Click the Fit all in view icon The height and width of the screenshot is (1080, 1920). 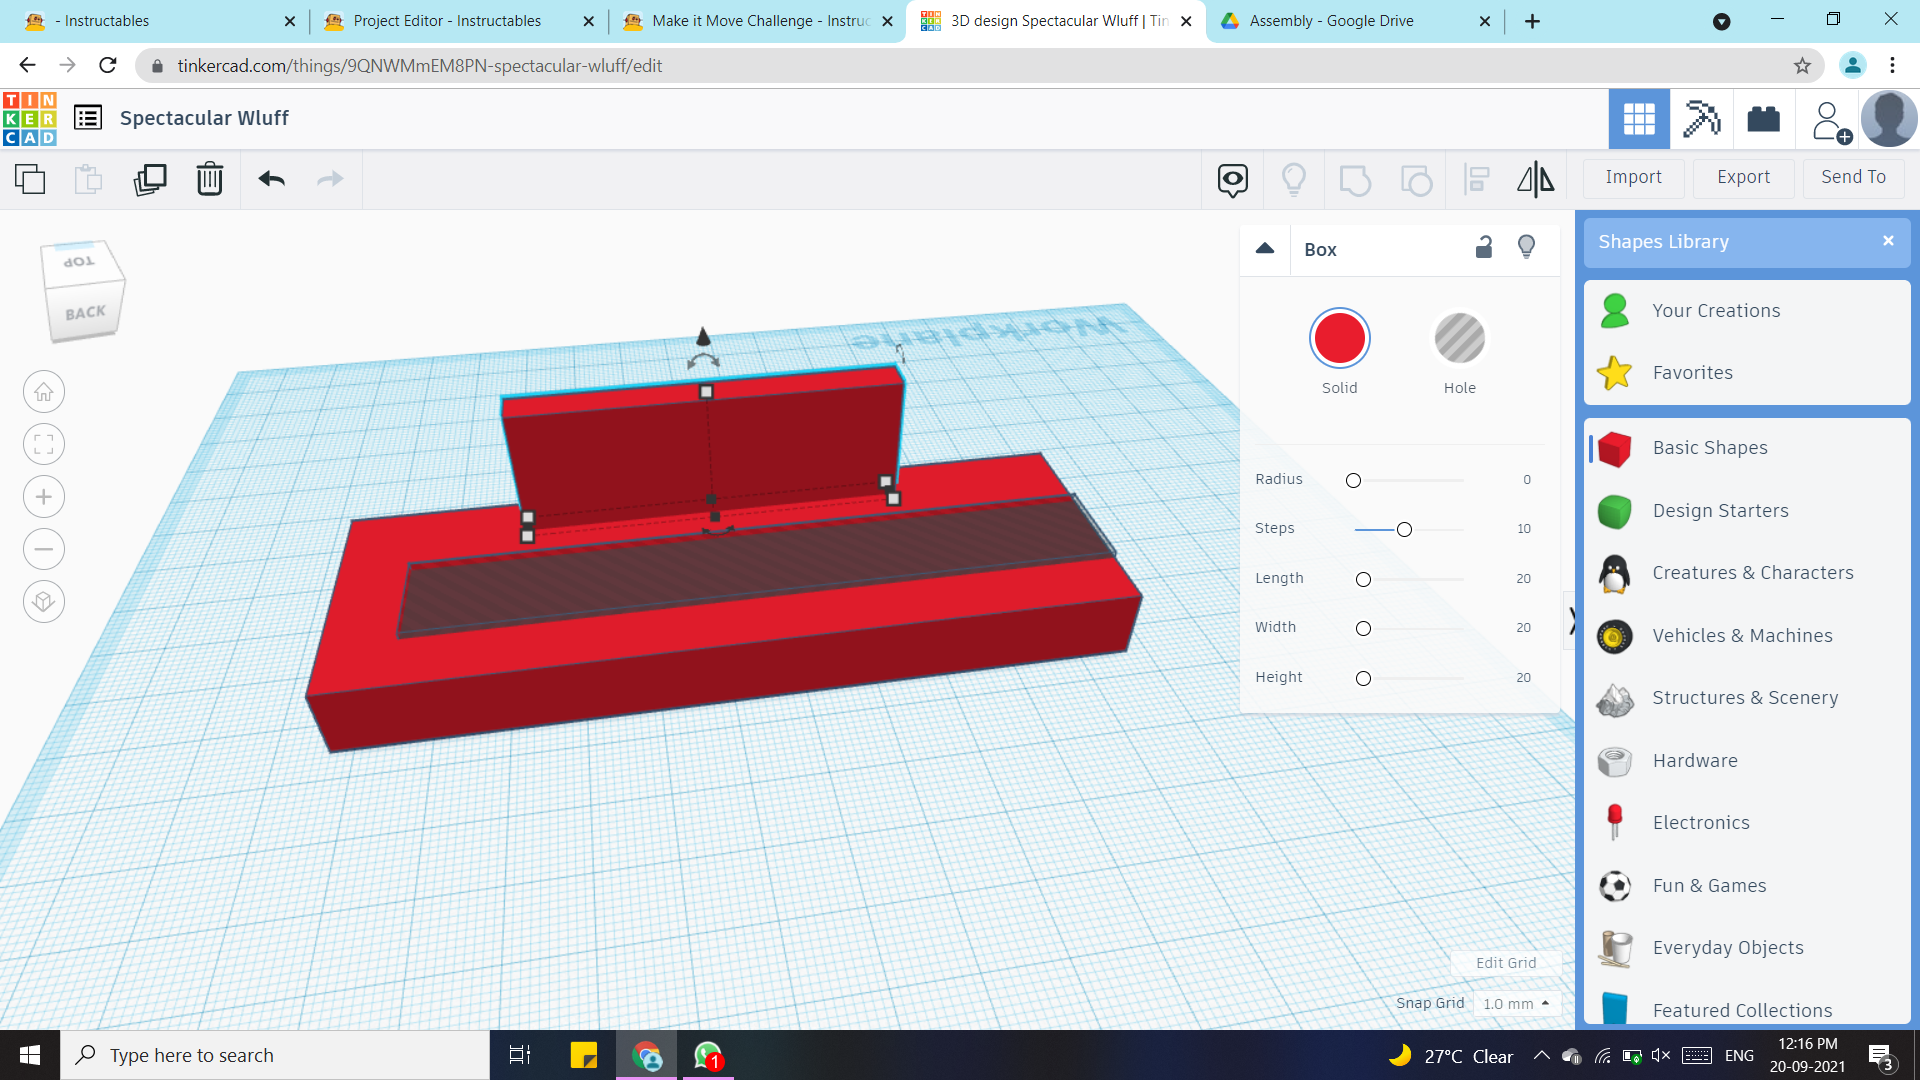click(44, 445)
